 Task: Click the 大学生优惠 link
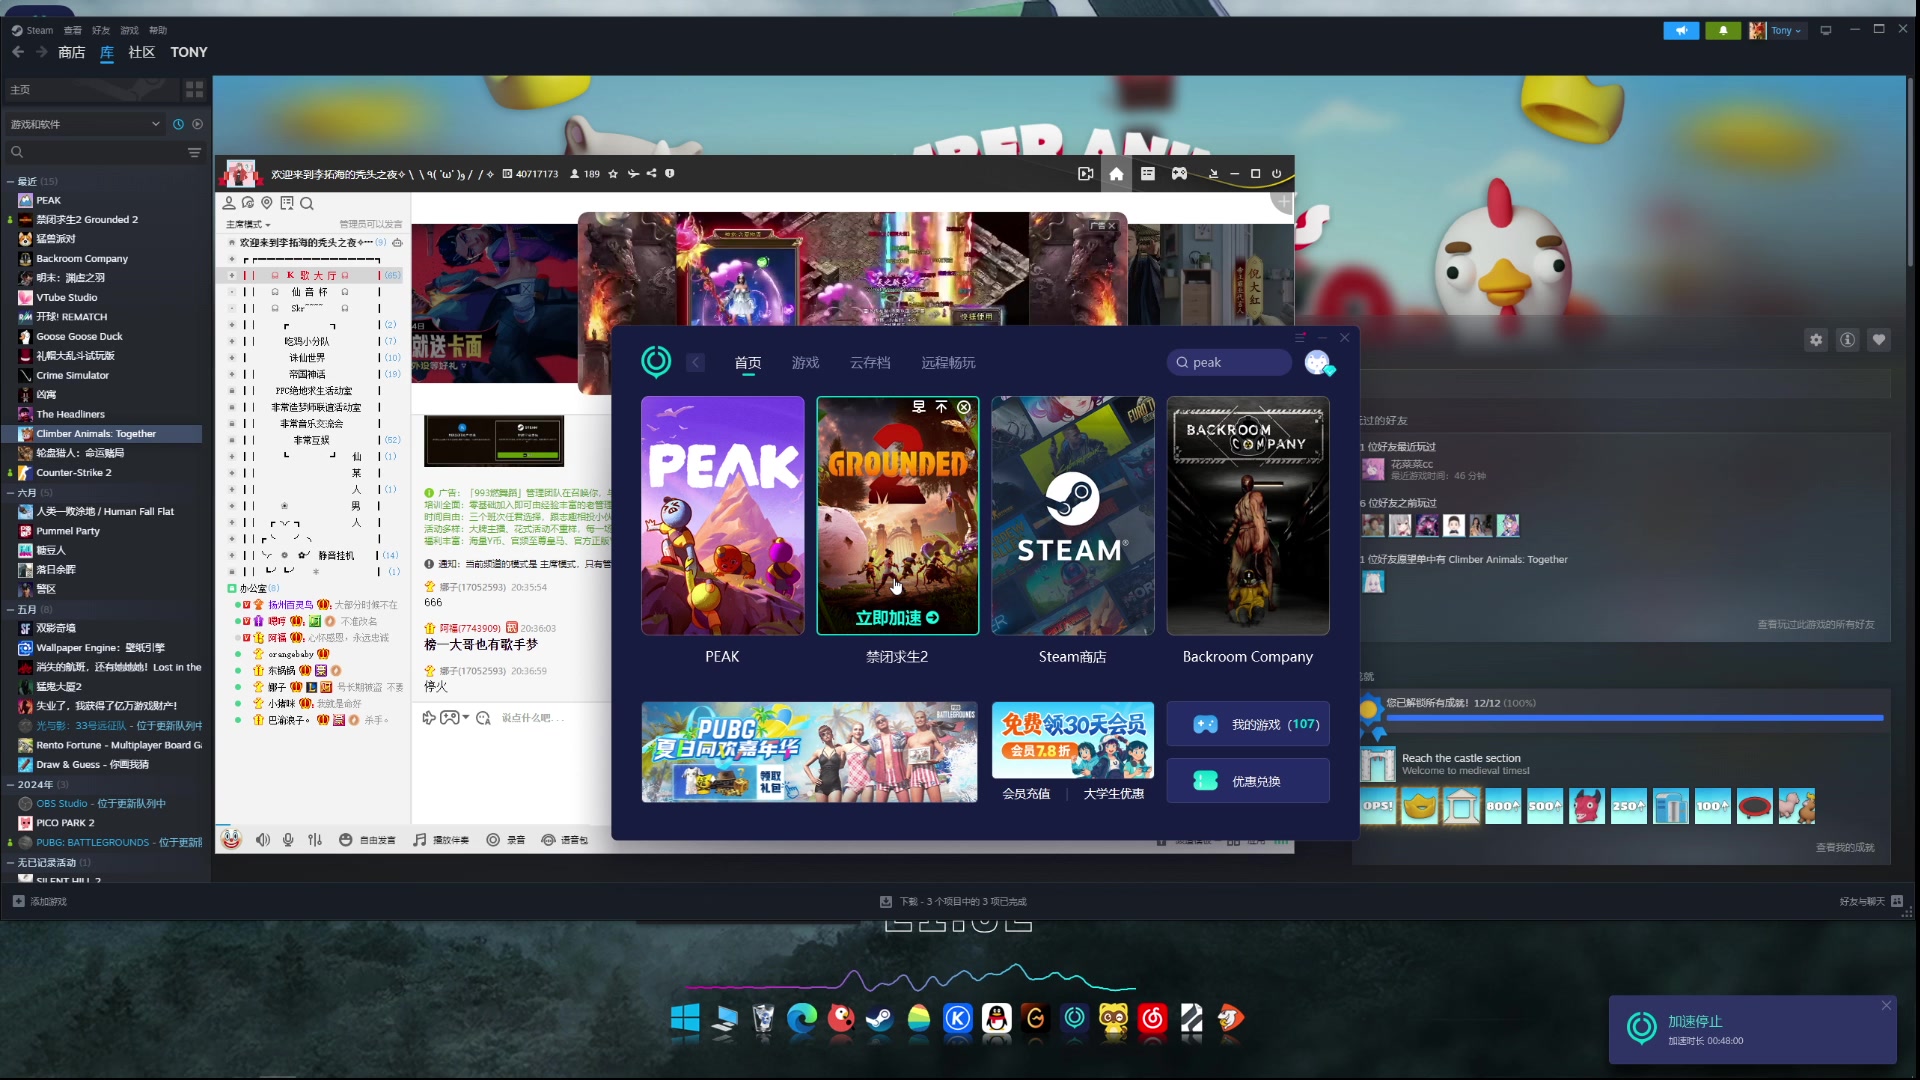(1114, 794)
